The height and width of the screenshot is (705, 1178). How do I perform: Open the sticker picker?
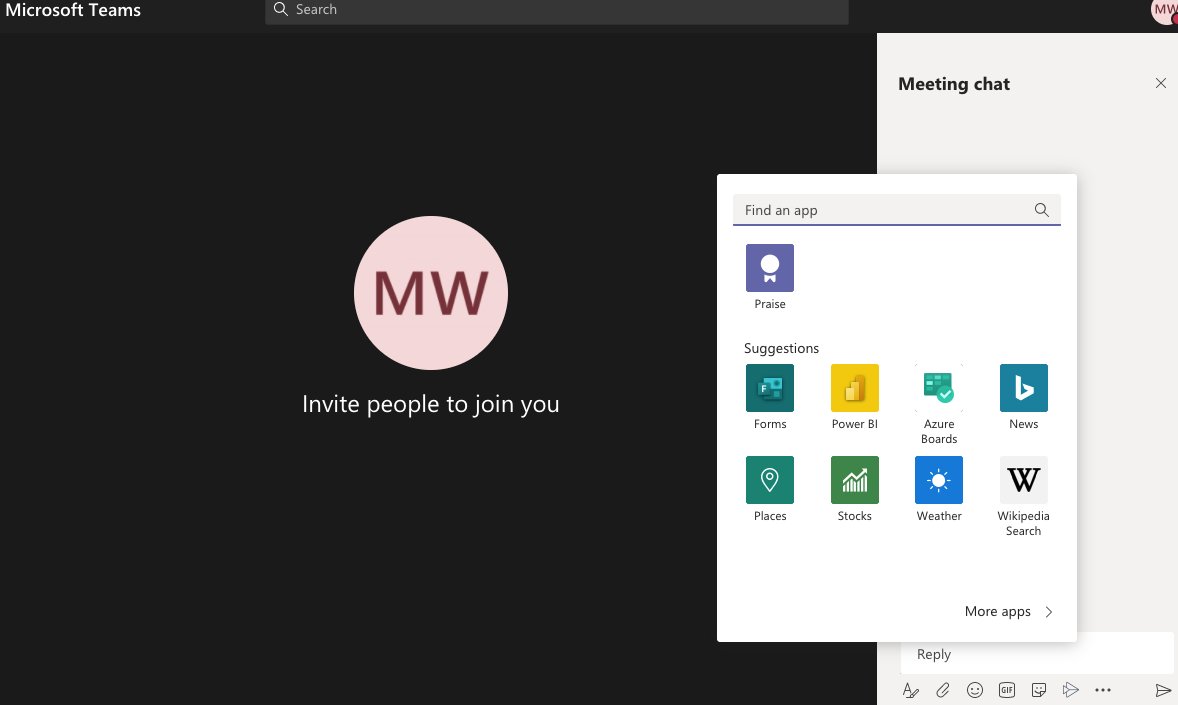1039,690
